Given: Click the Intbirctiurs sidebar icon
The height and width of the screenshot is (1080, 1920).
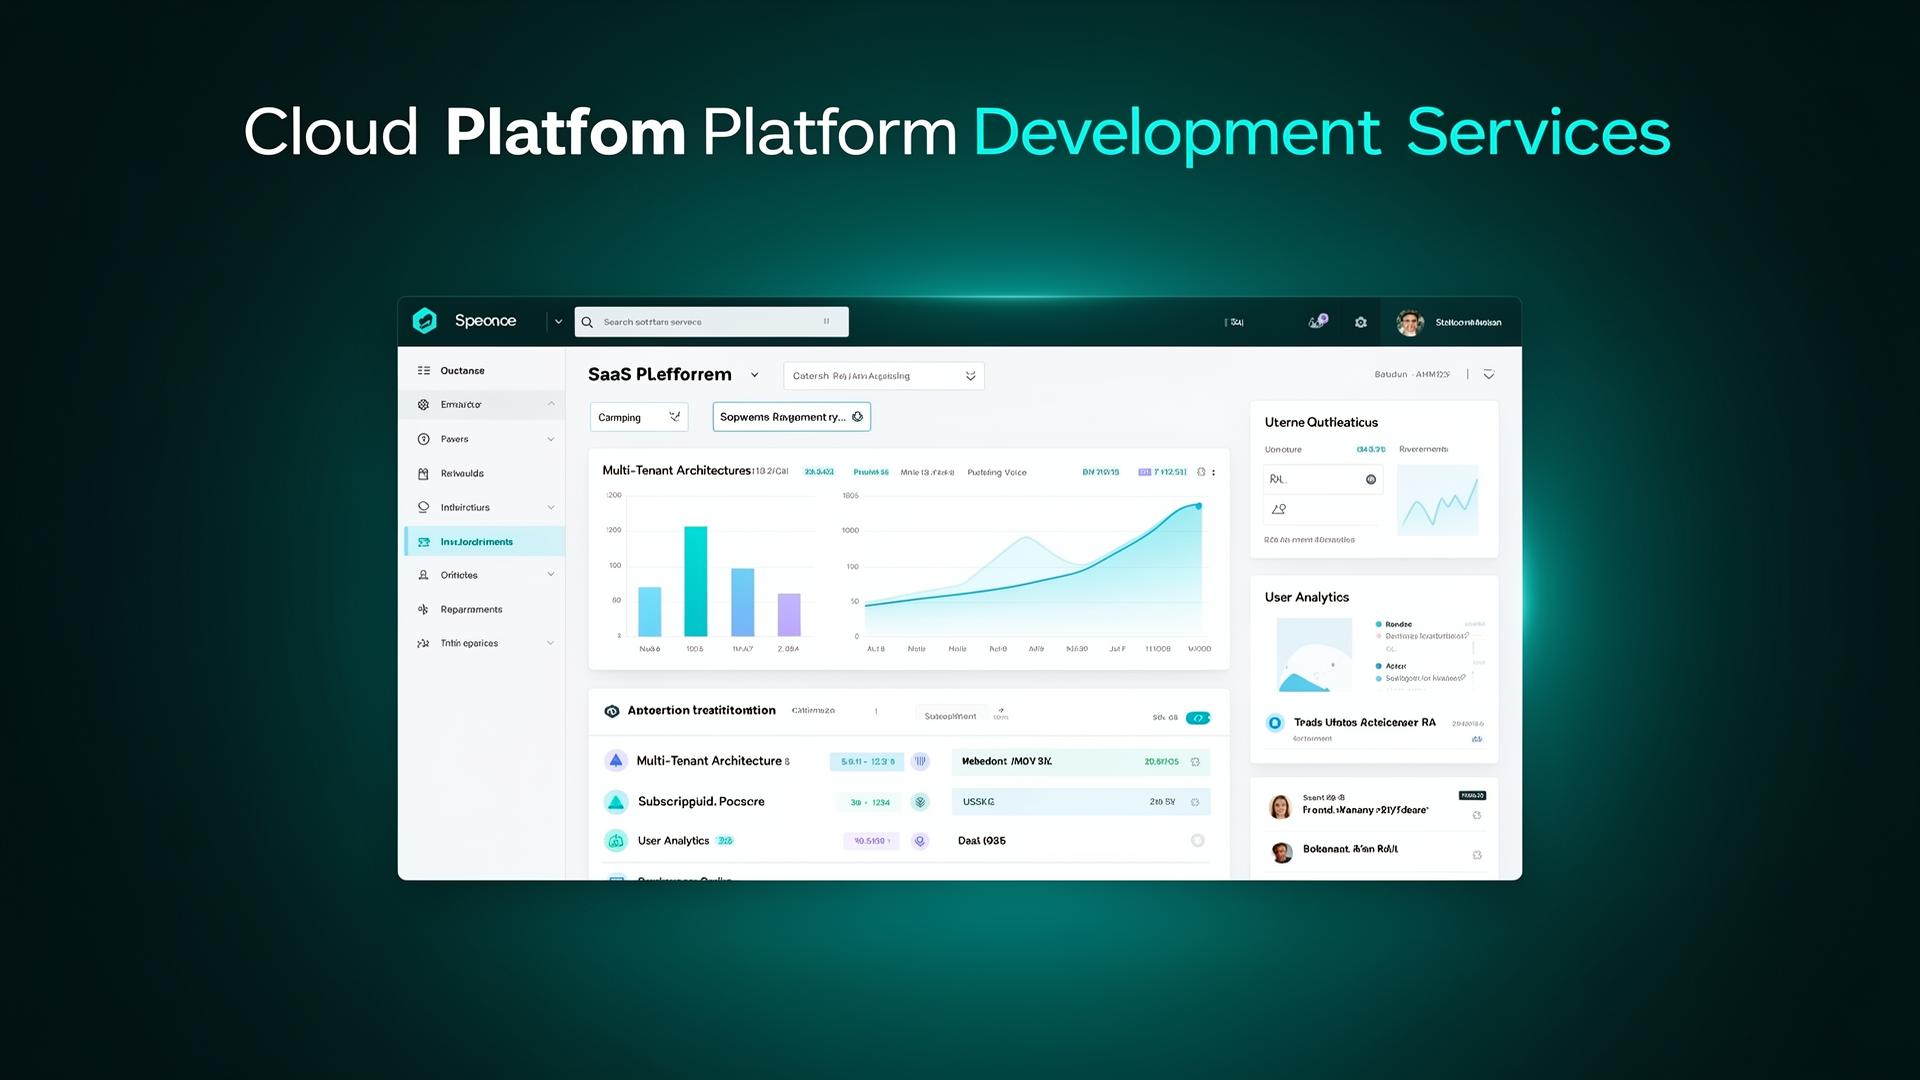Looking at the screenshot, I should click(424, 507).
